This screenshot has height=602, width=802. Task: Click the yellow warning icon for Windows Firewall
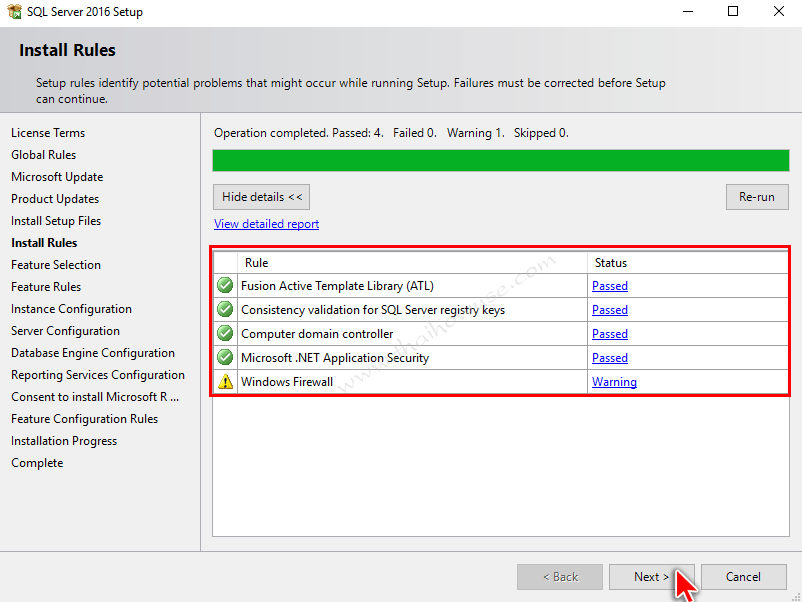pos(225,382)
